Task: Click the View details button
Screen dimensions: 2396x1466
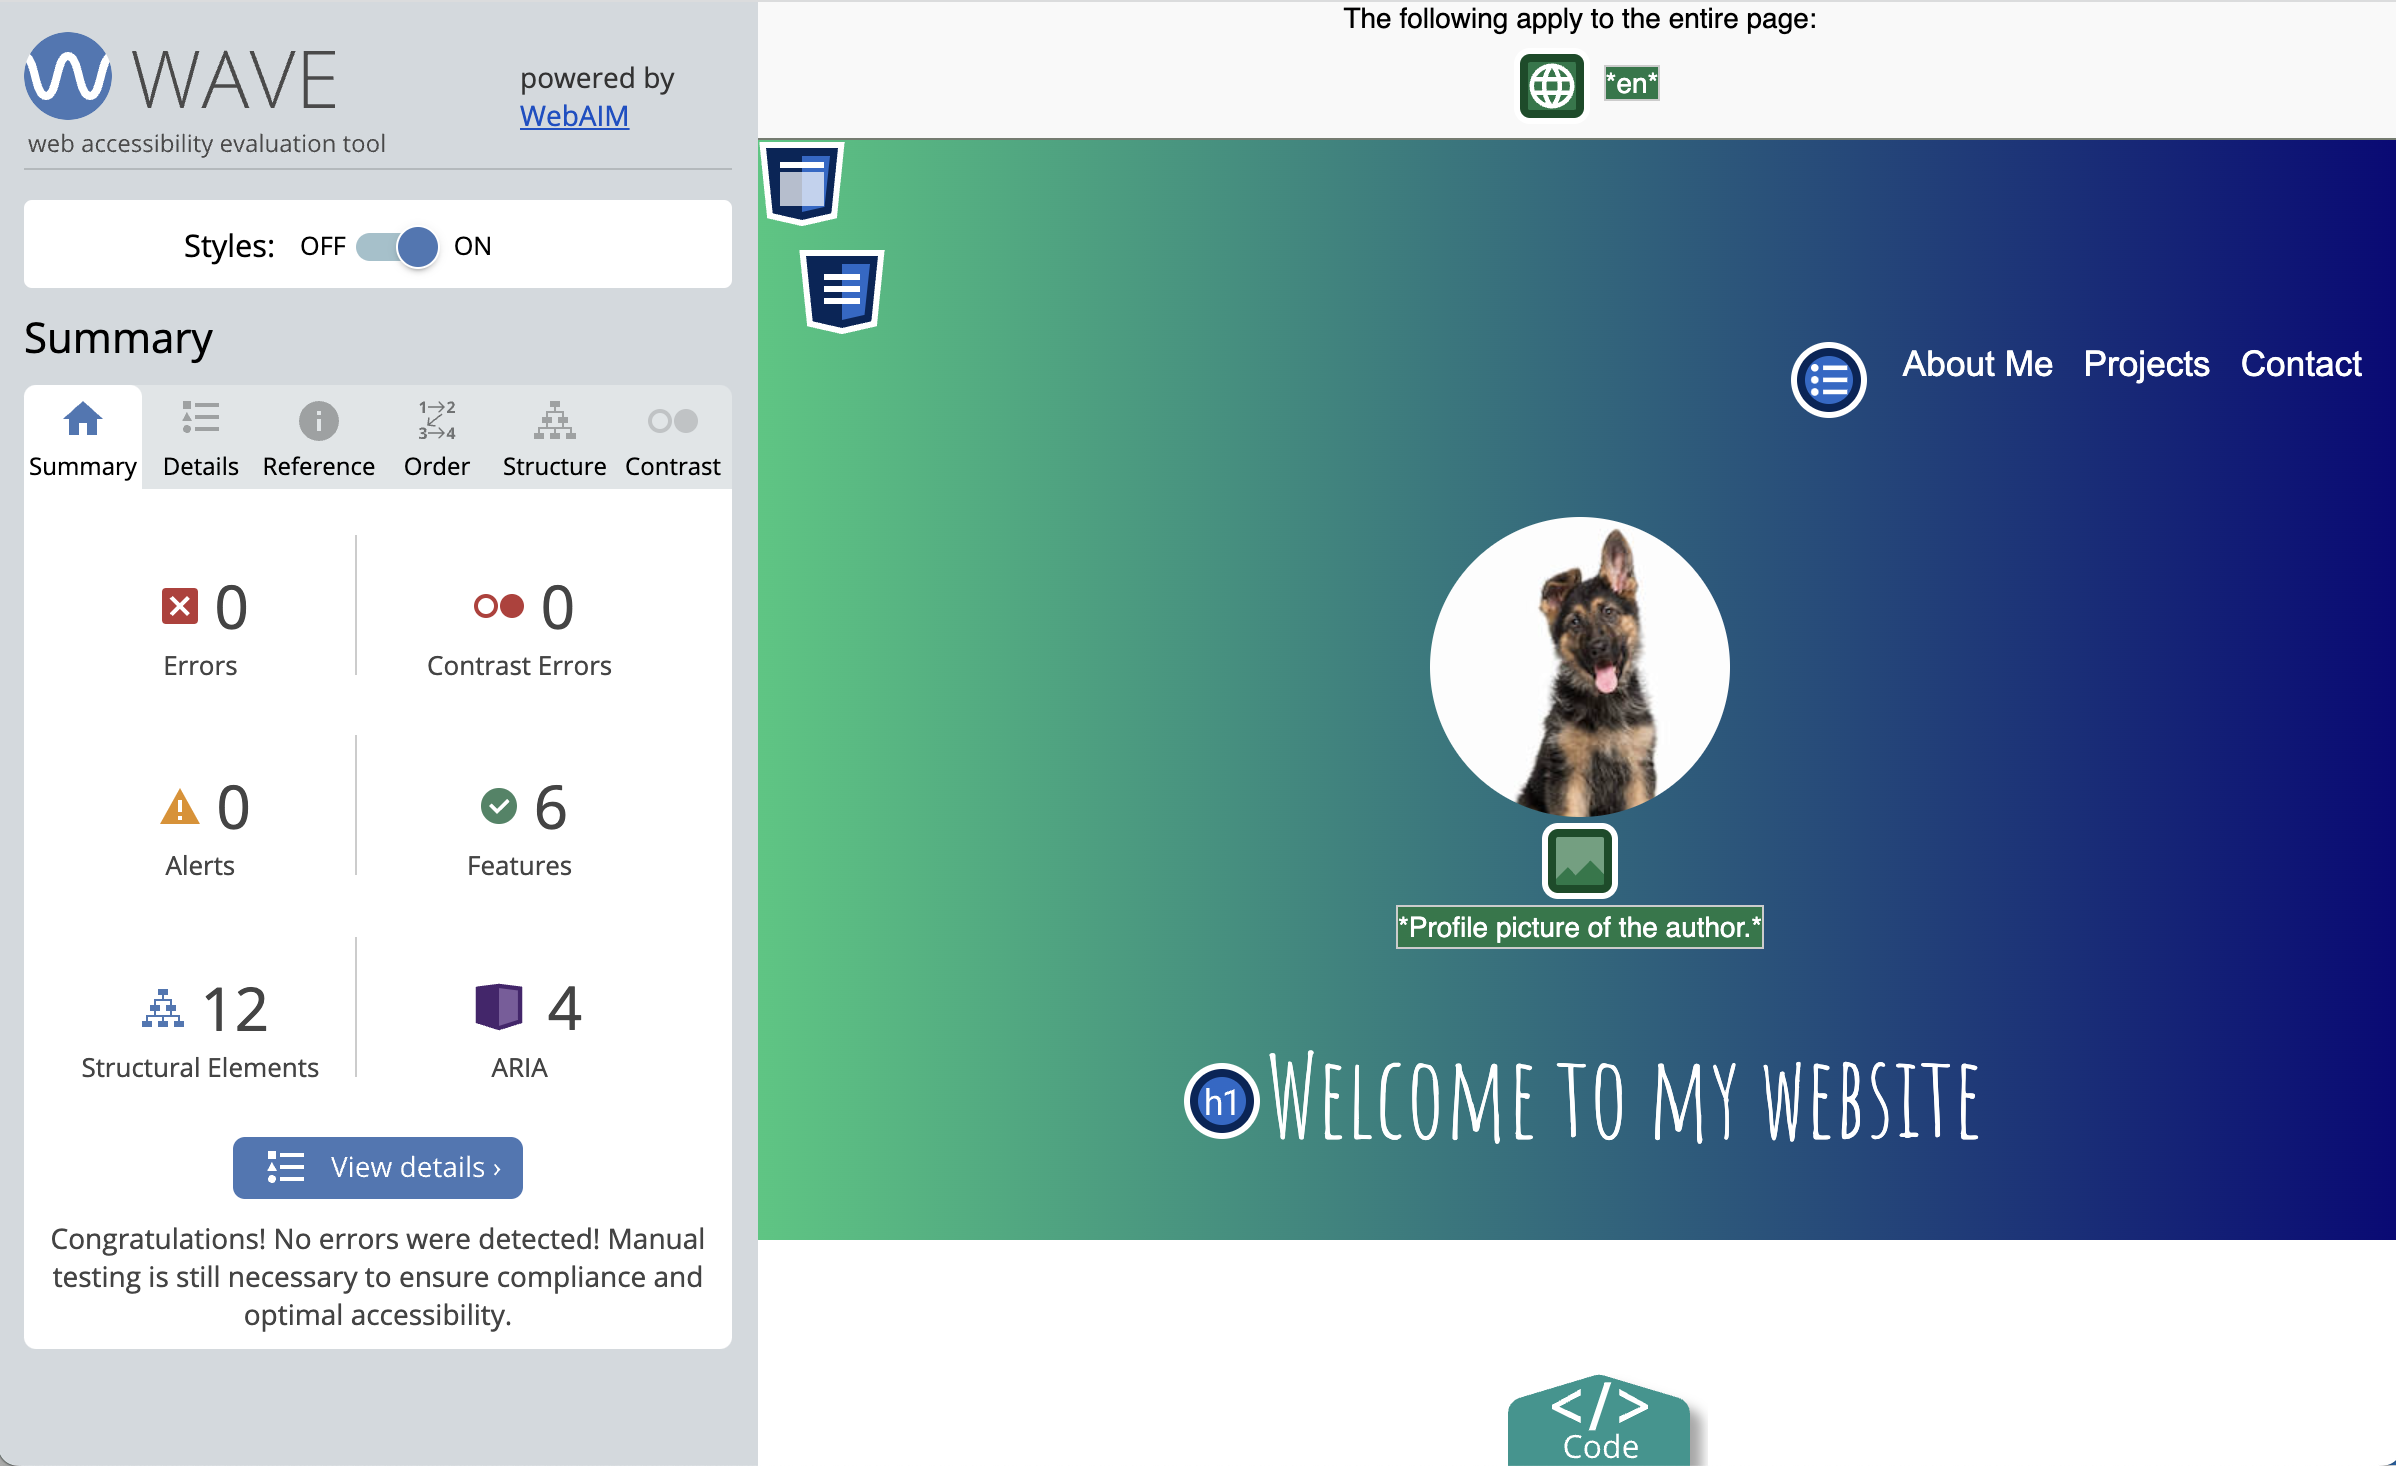Action: [x=377, y=1167]
